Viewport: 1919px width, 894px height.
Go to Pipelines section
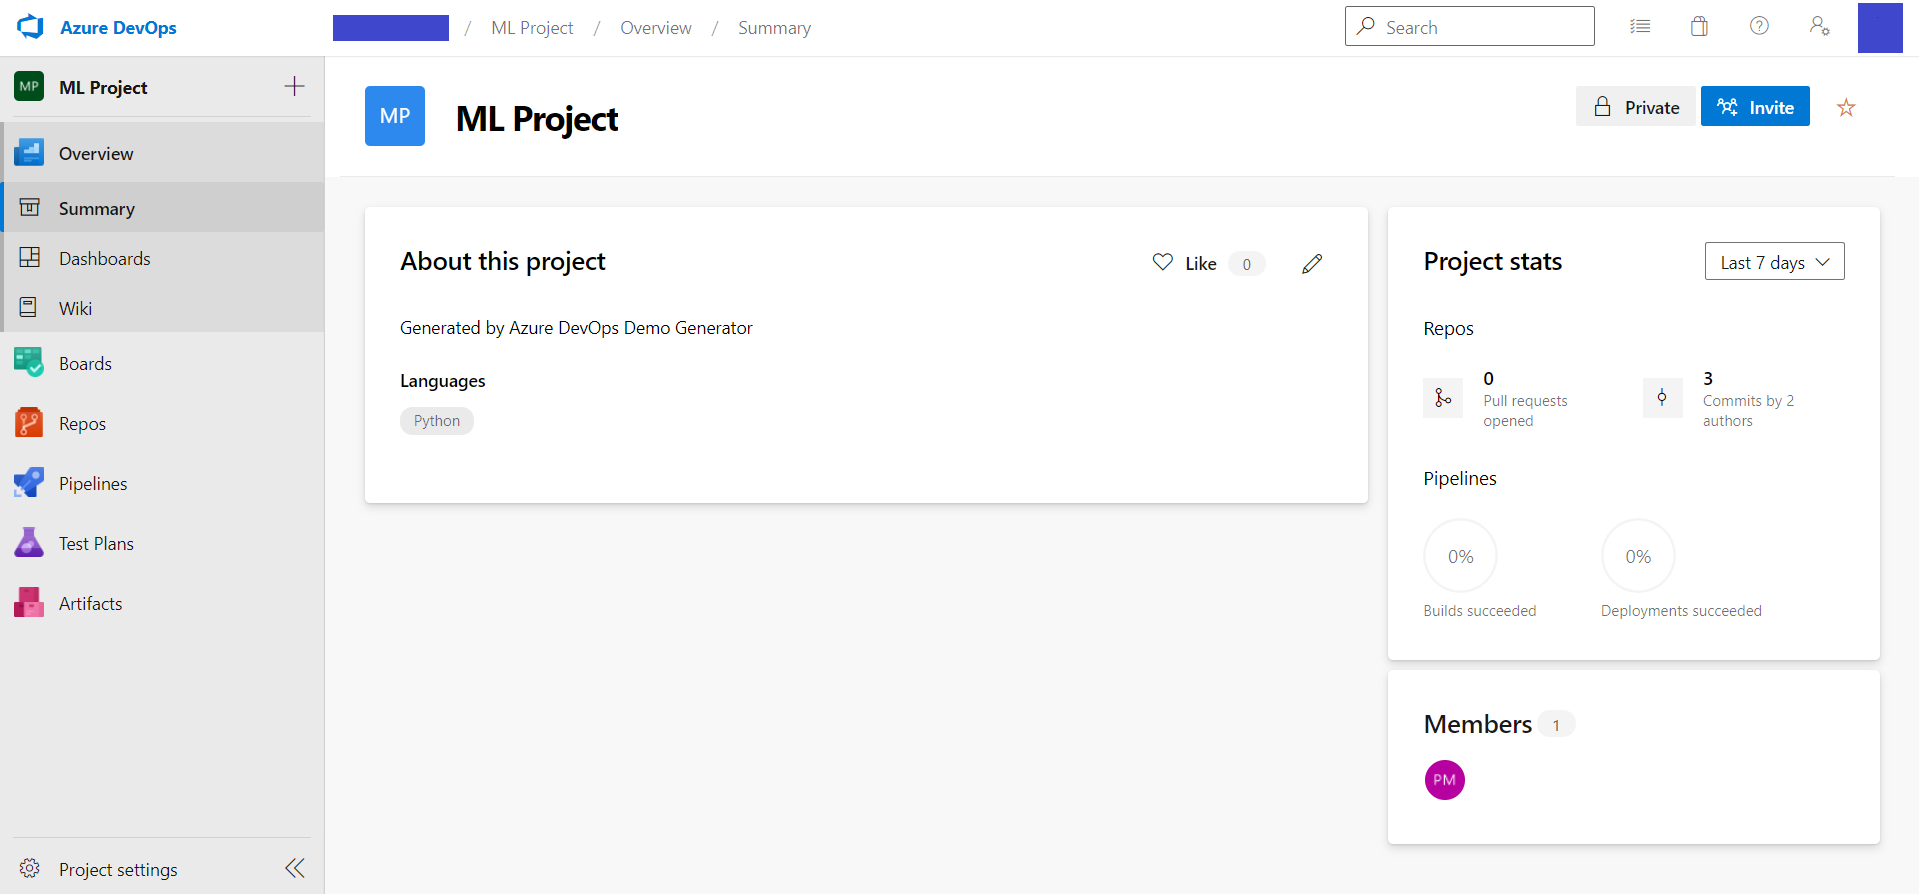point(162,483)
